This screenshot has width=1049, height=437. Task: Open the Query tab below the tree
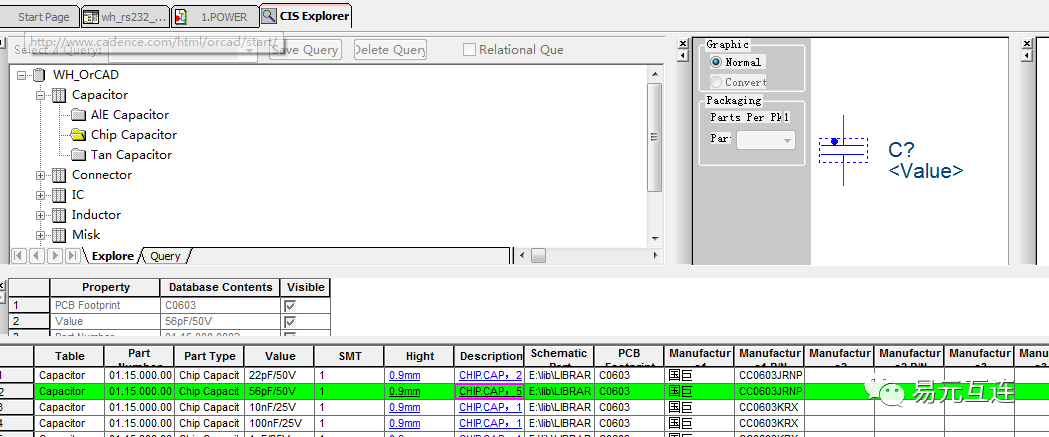pos(165,256)
